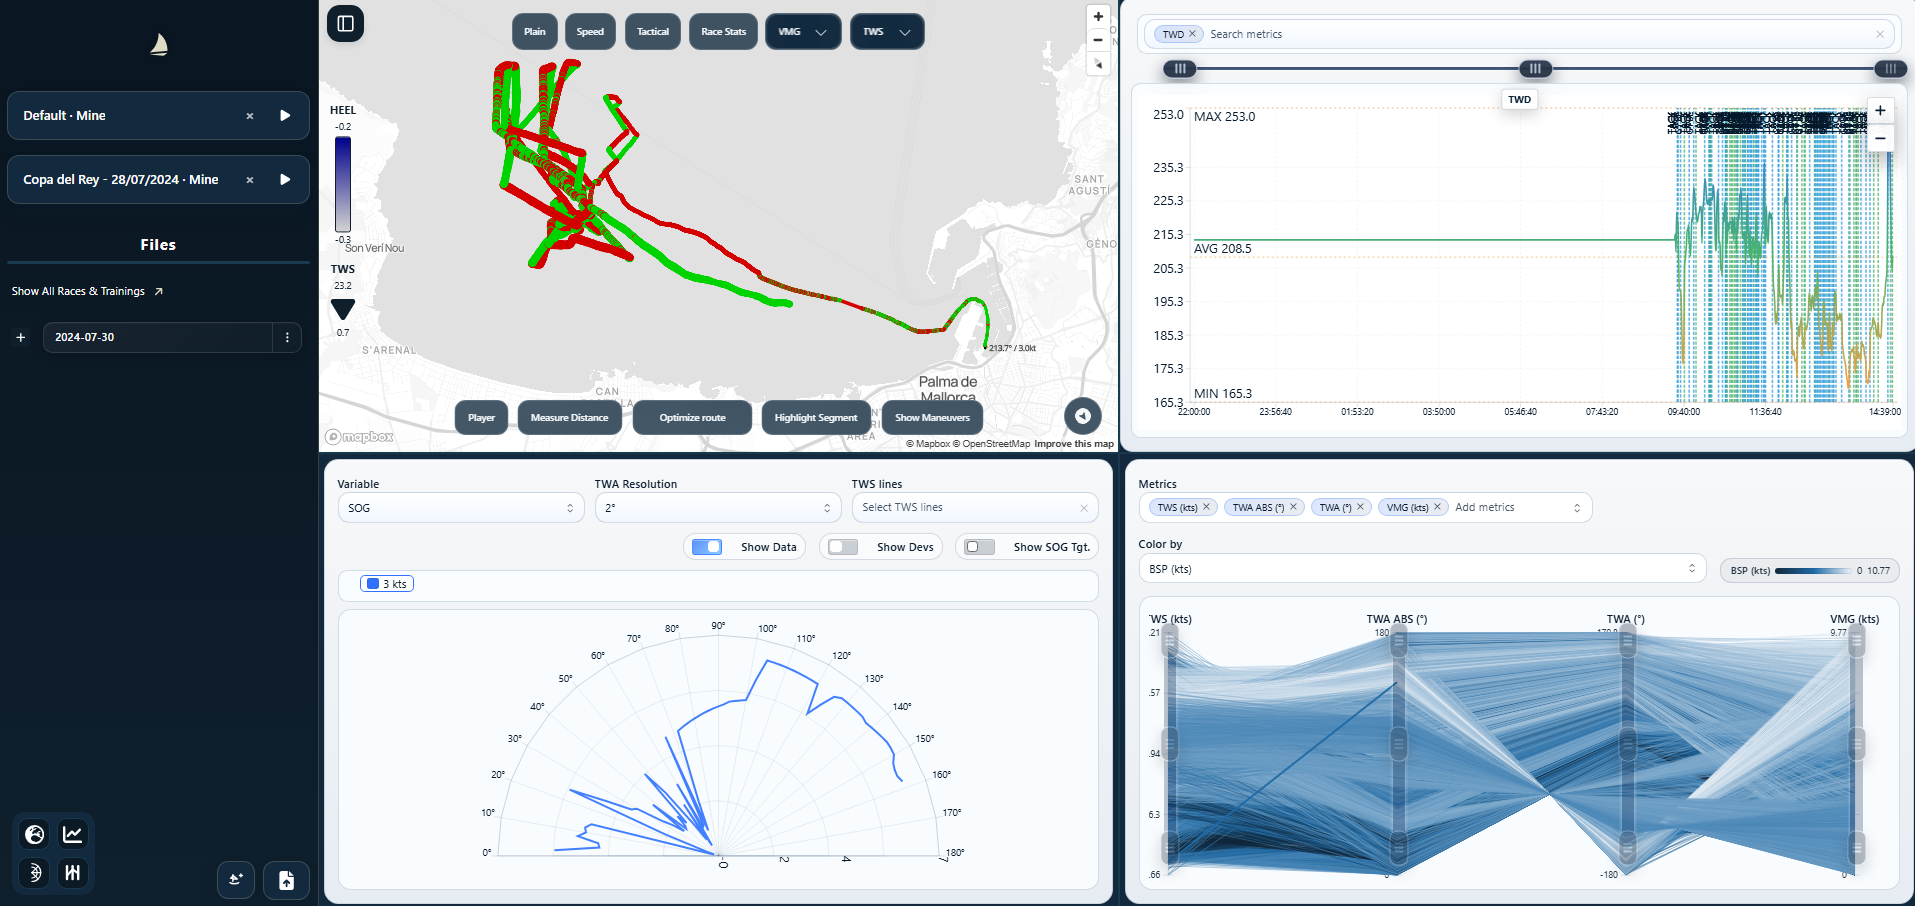Screen dimensions: 1915x906
Task: Click the middle time range slider handle
Action: (x=1535, y=69)
